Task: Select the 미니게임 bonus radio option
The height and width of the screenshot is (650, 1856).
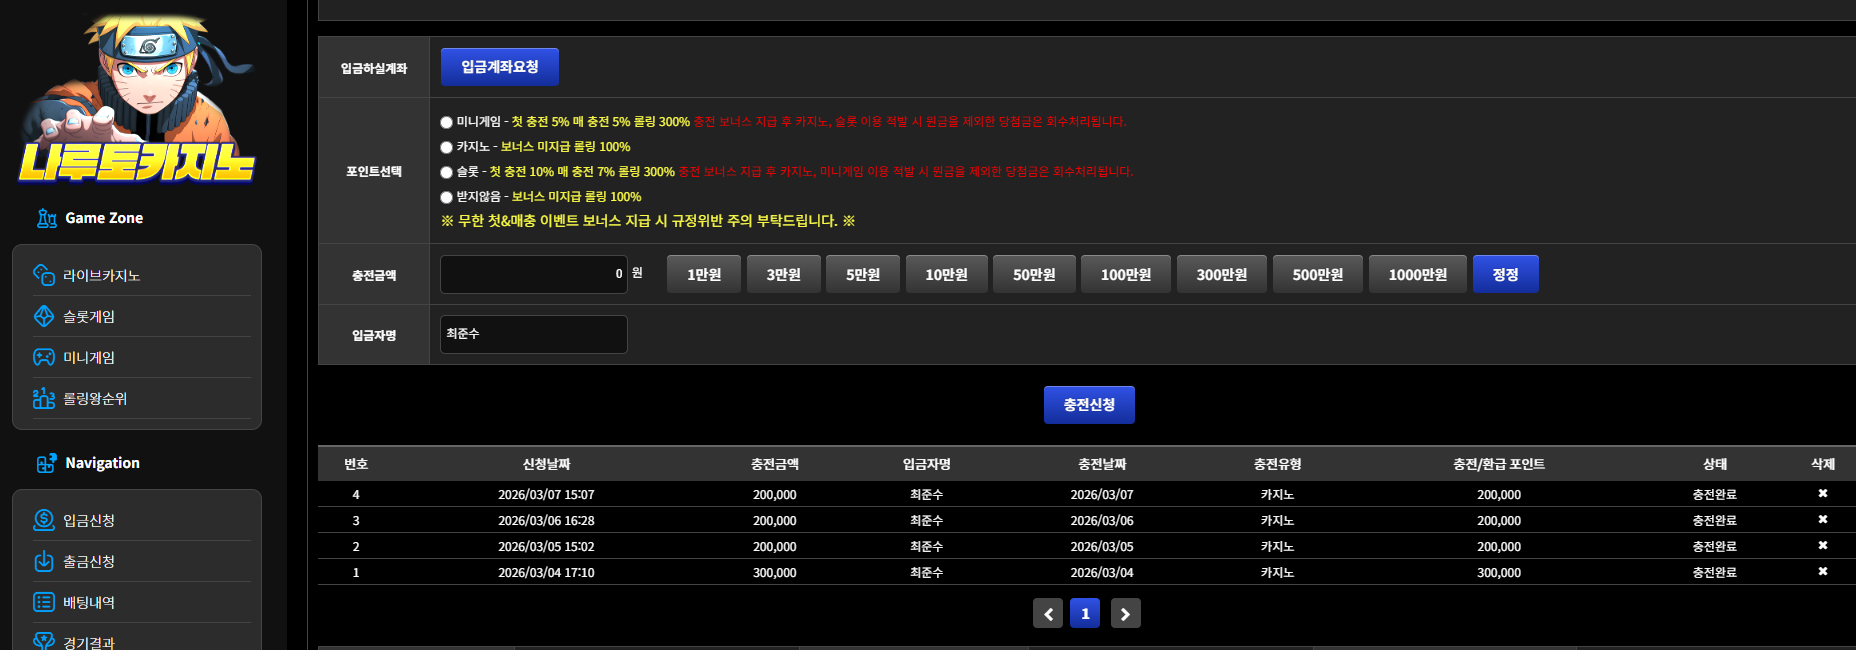Action: click(x=446, y=122)
